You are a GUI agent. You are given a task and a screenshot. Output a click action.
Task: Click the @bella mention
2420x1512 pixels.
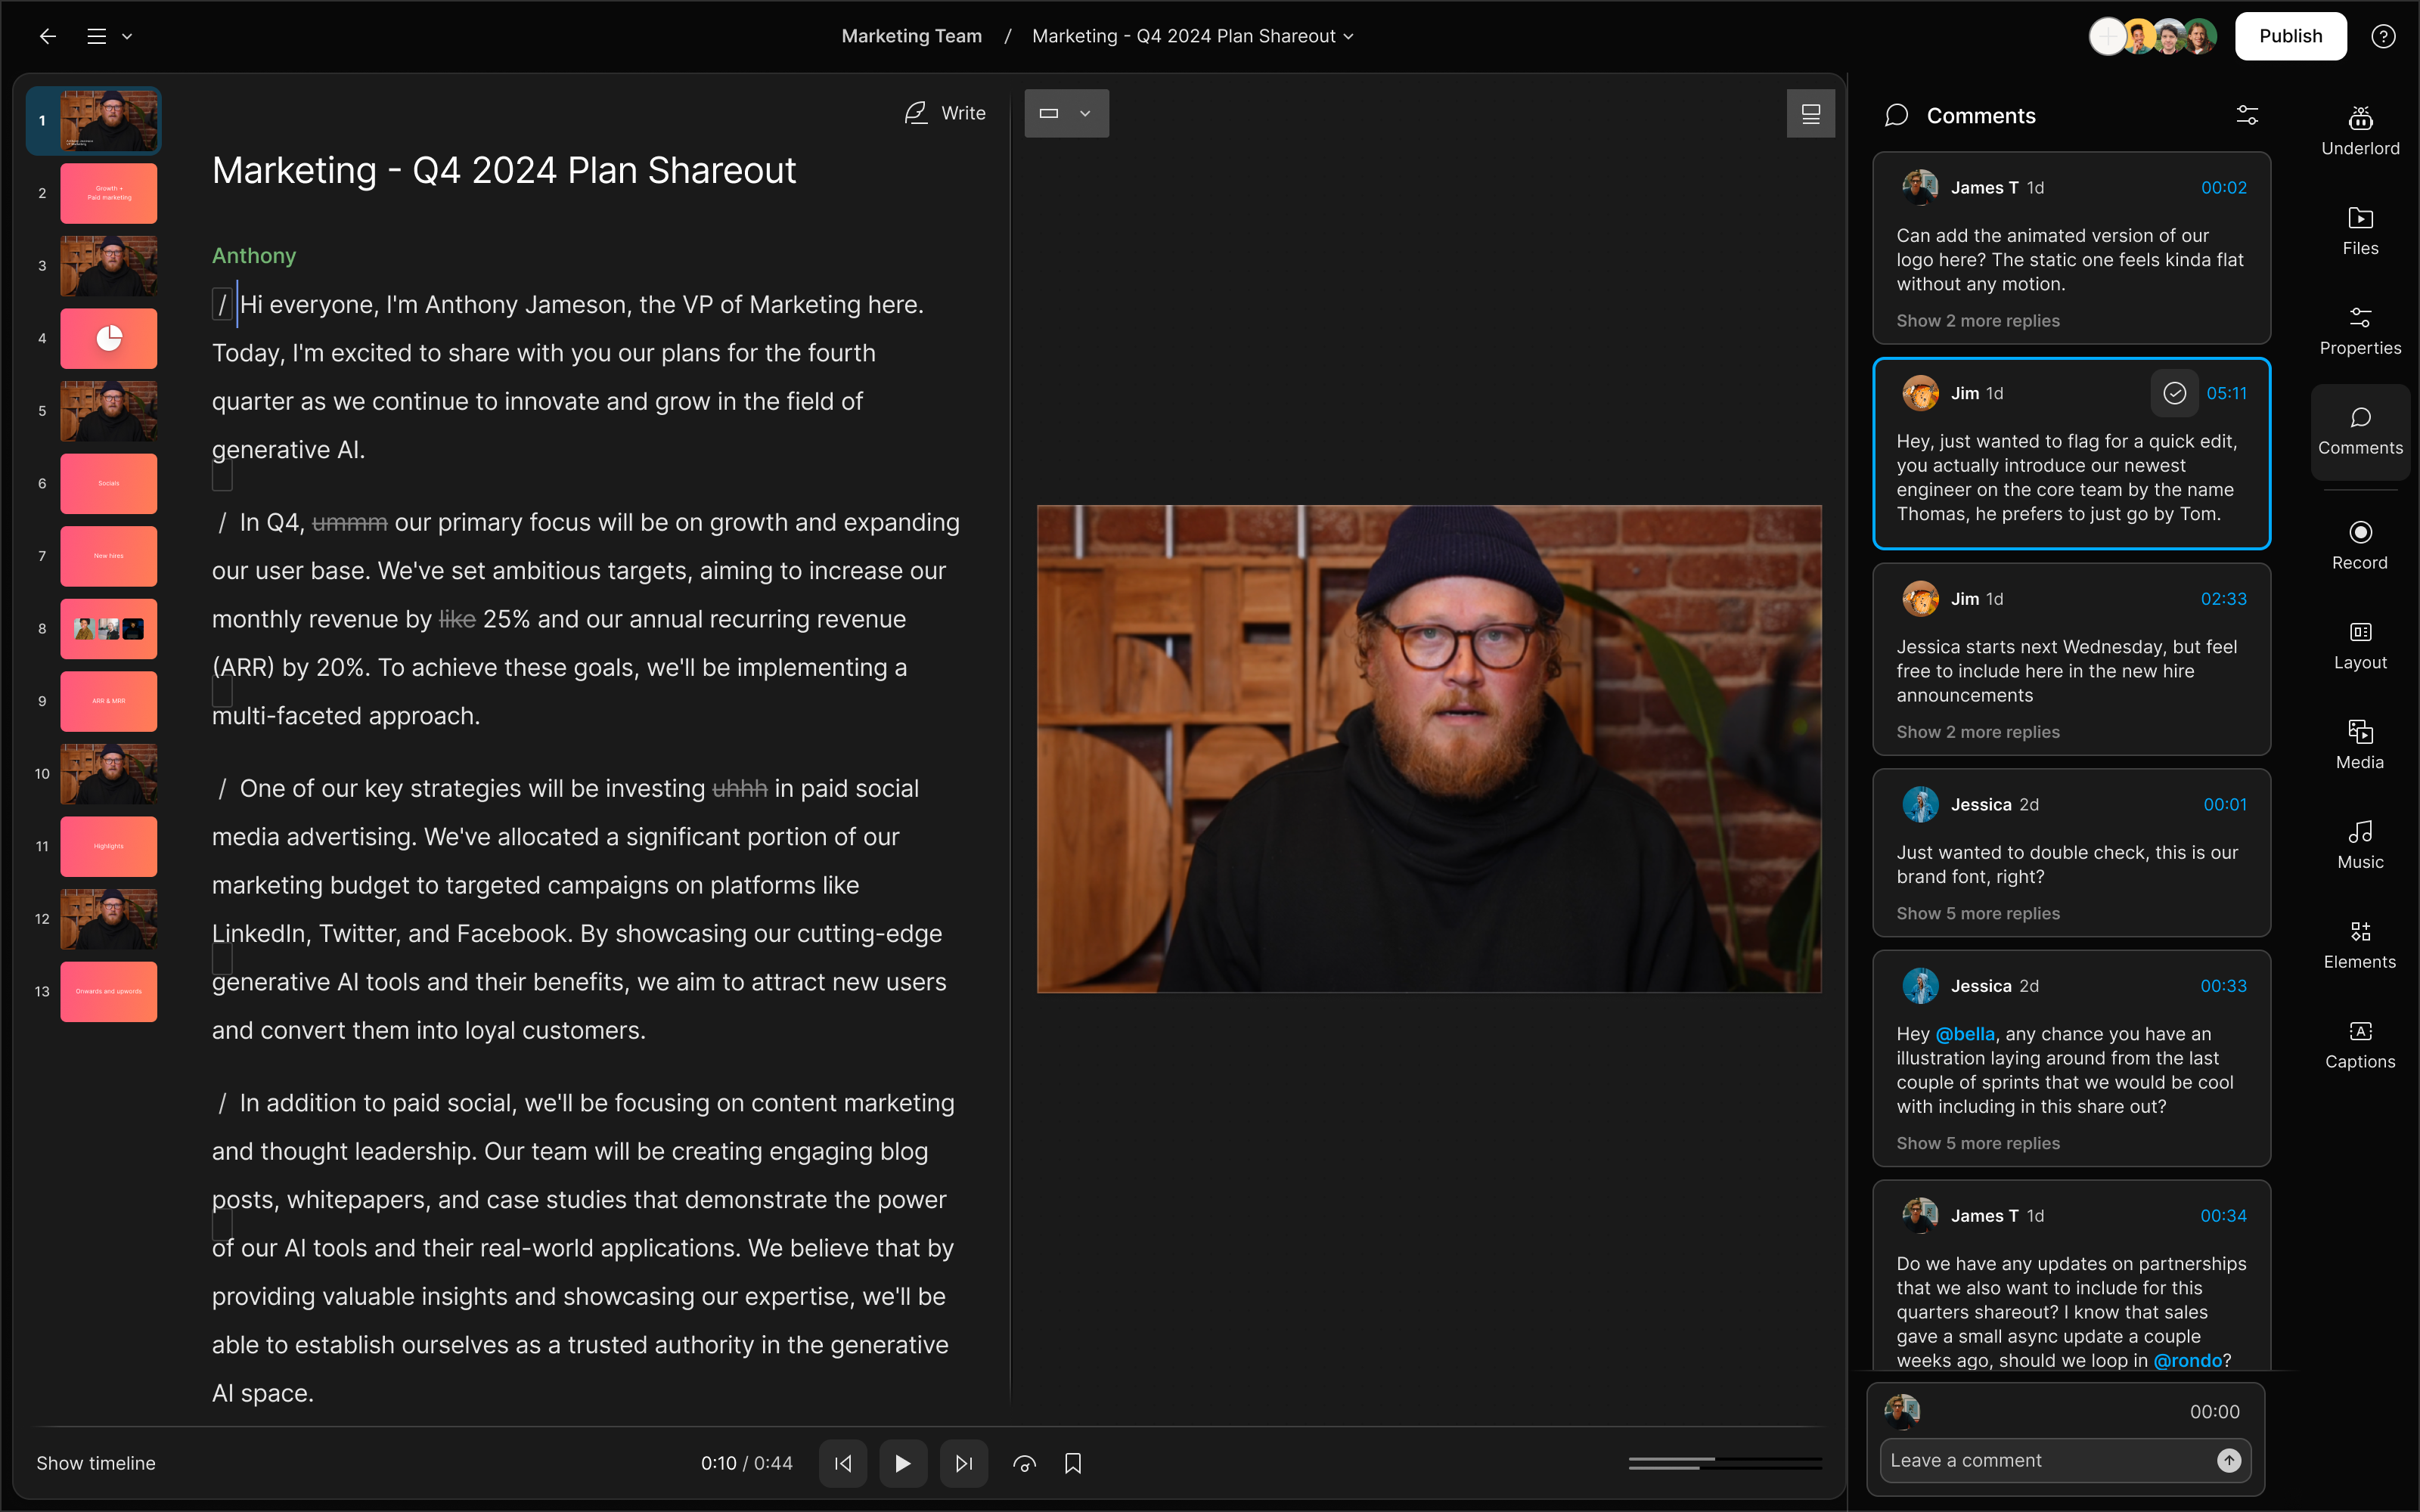coord(1965,1034)
